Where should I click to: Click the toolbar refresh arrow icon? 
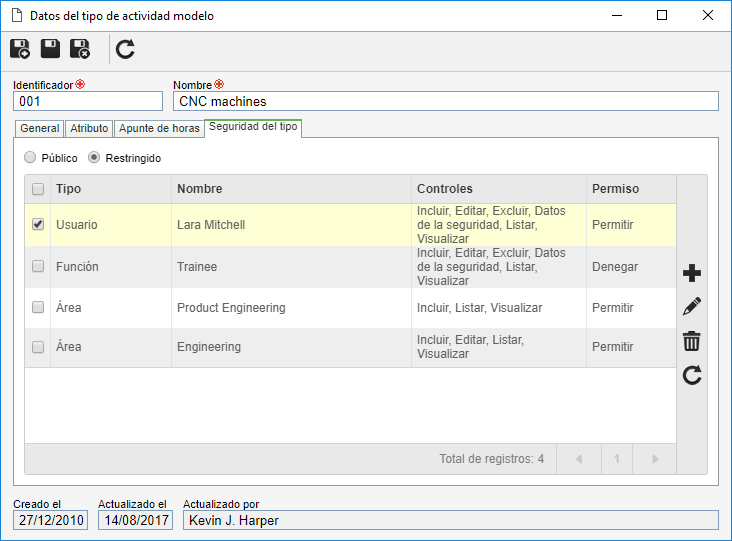(125, 49)
